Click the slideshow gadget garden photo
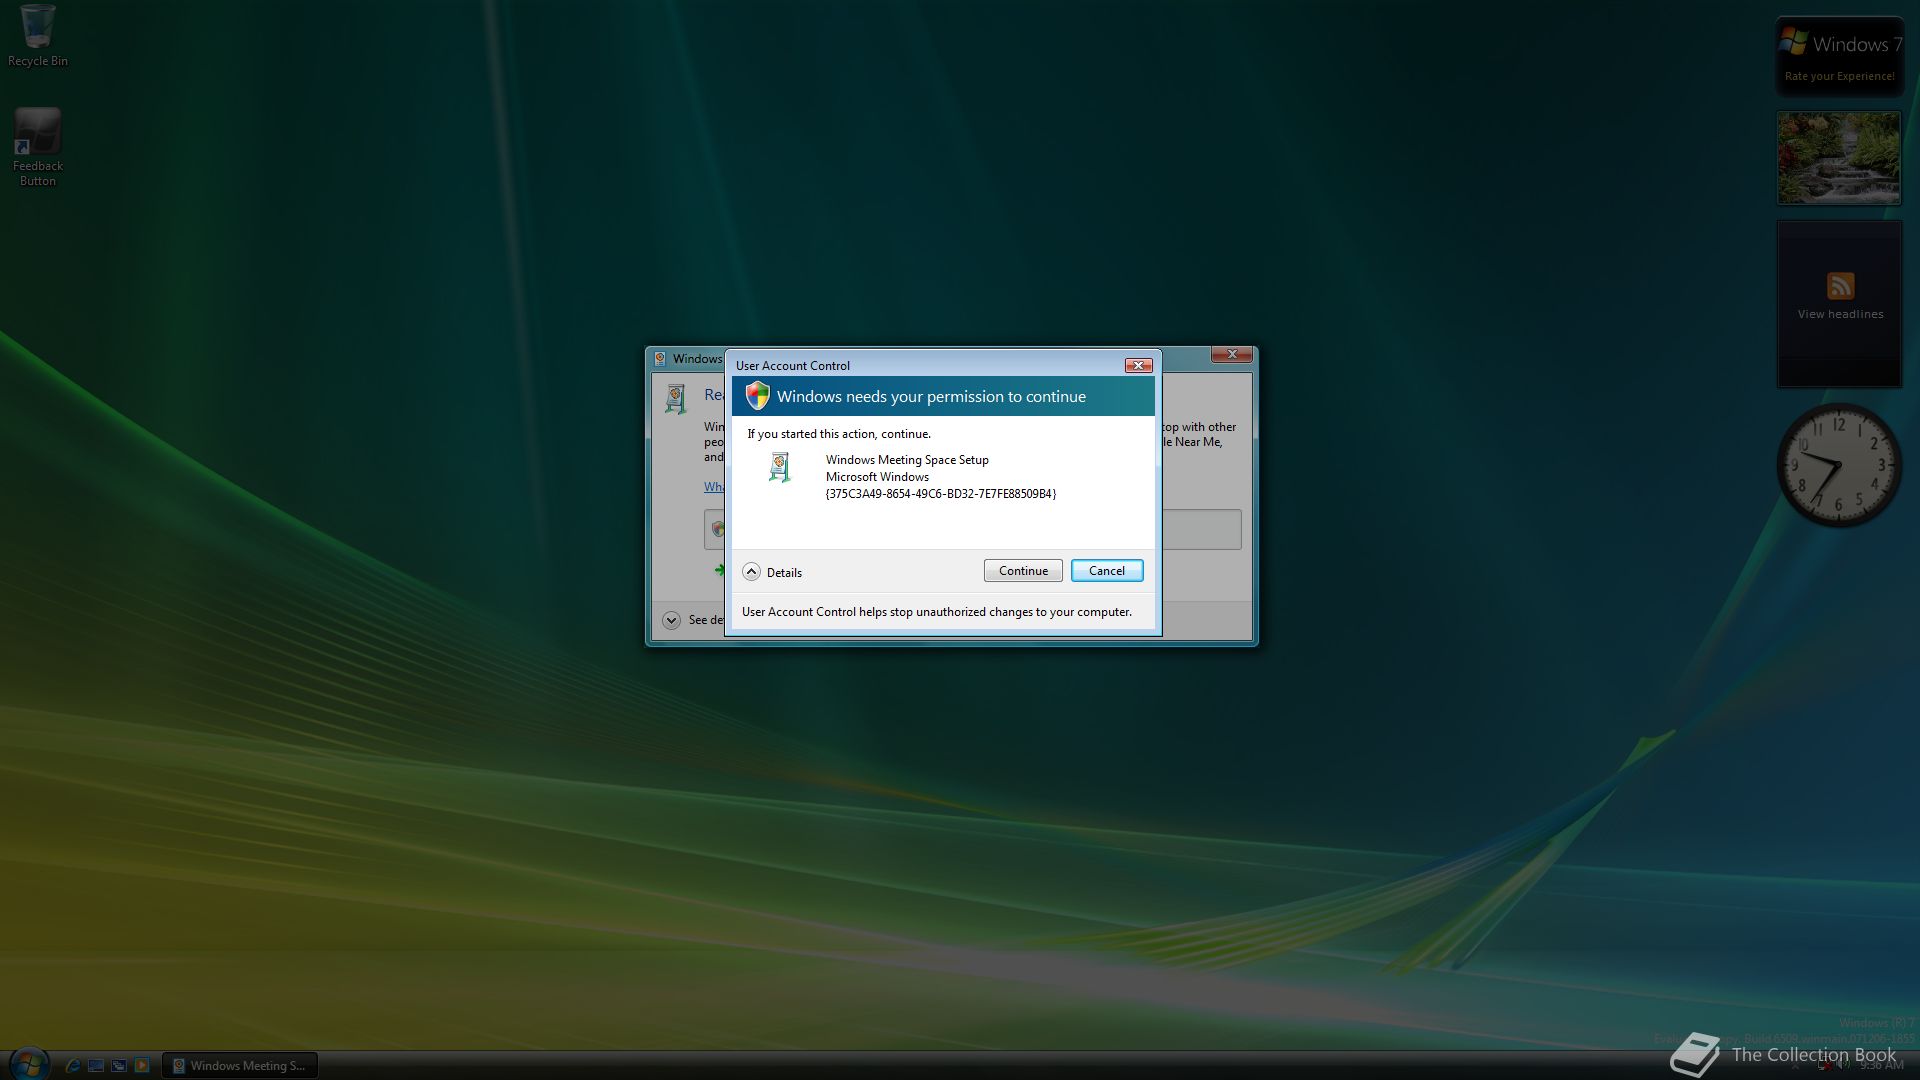1920x1080 pixels. [1839, 158]
